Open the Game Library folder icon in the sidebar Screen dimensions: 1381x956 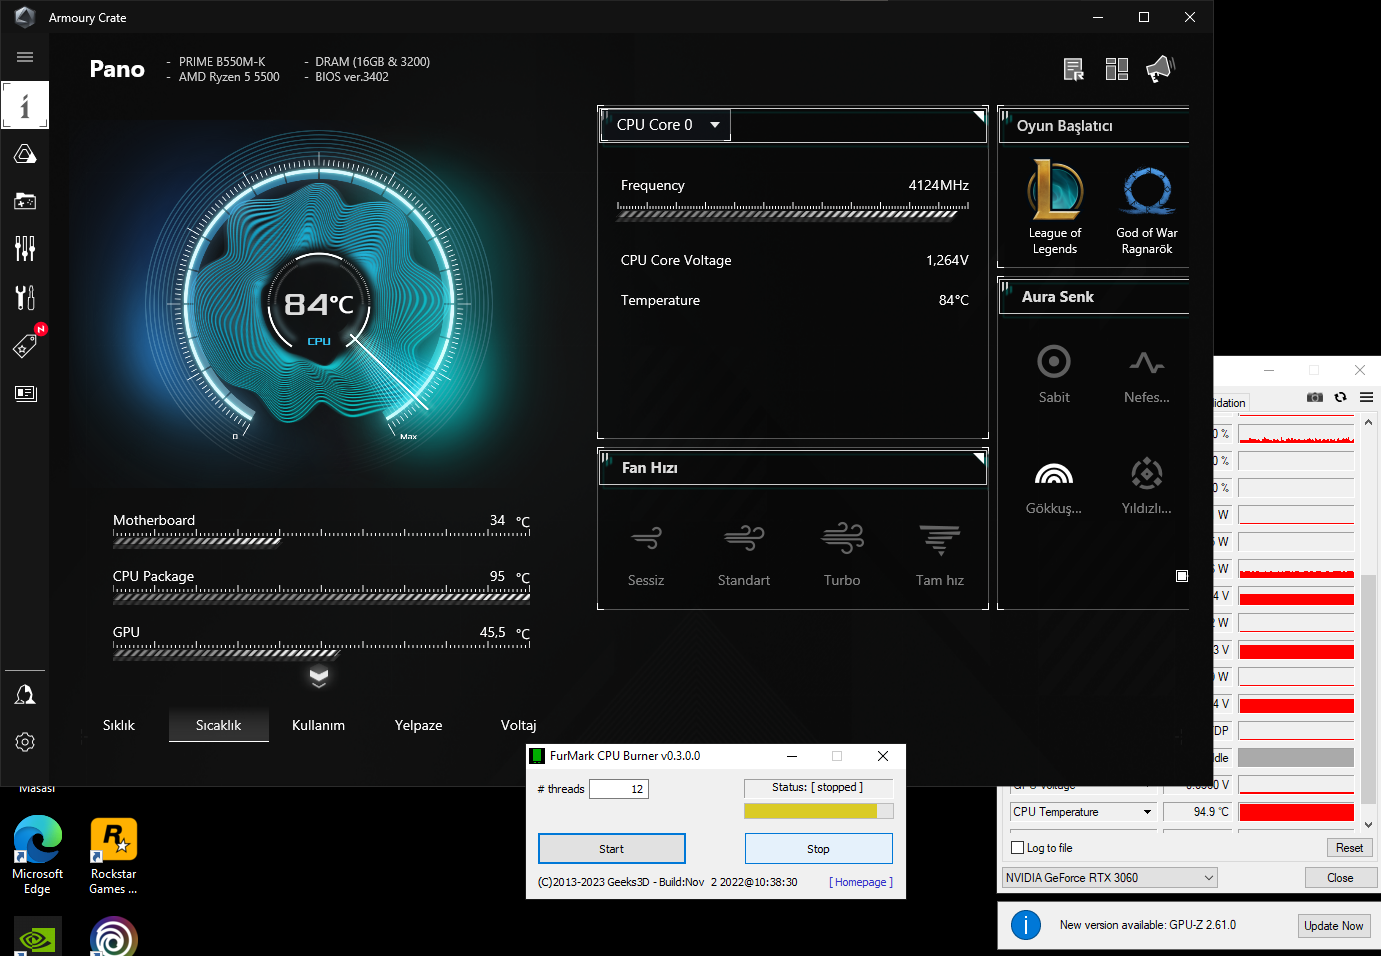pyautogui.click(x=25, y=201)
